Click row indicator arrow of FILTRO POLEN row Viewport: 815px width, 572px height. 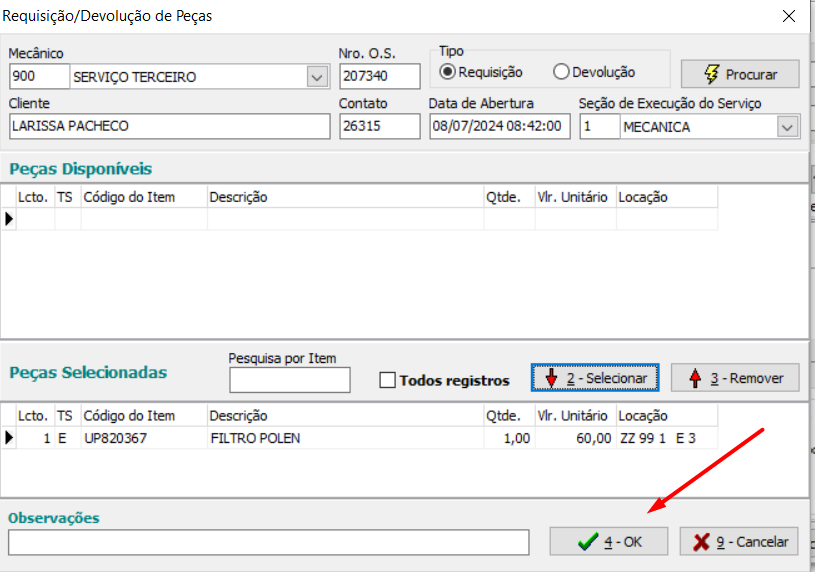tap(9, 438)
